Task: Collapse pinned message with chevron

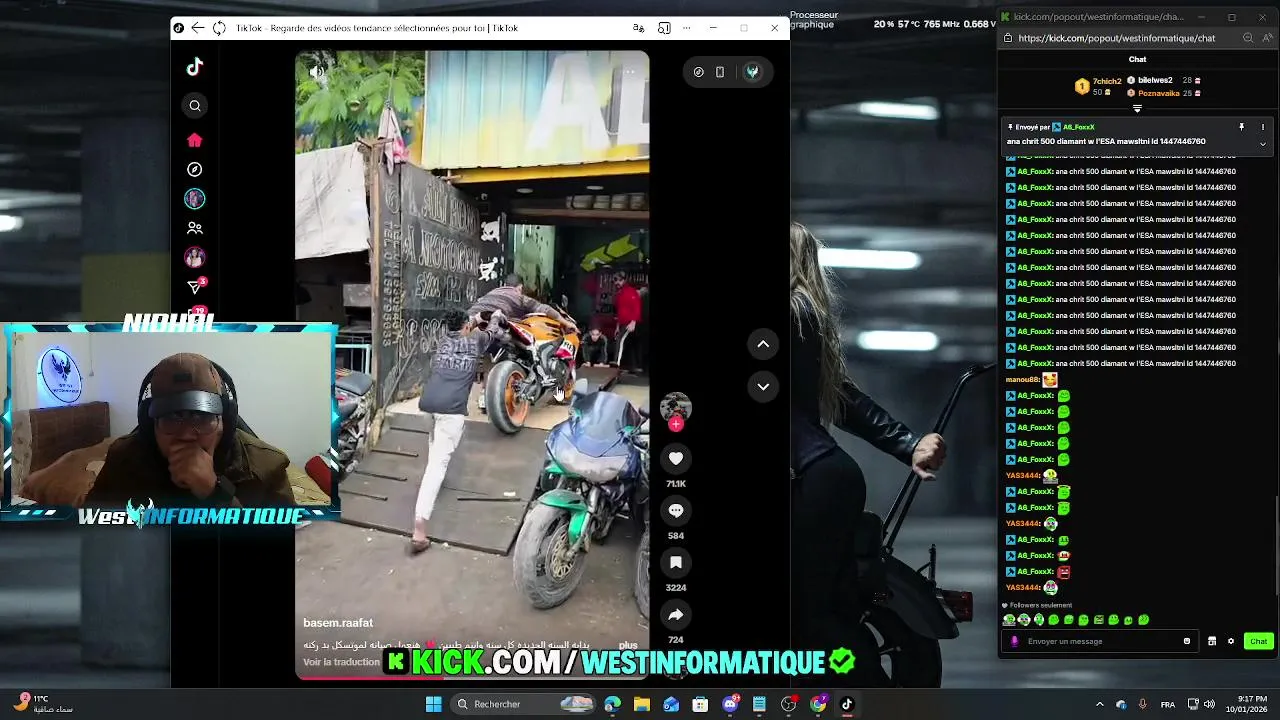Action: click(x=1263, y=144)
